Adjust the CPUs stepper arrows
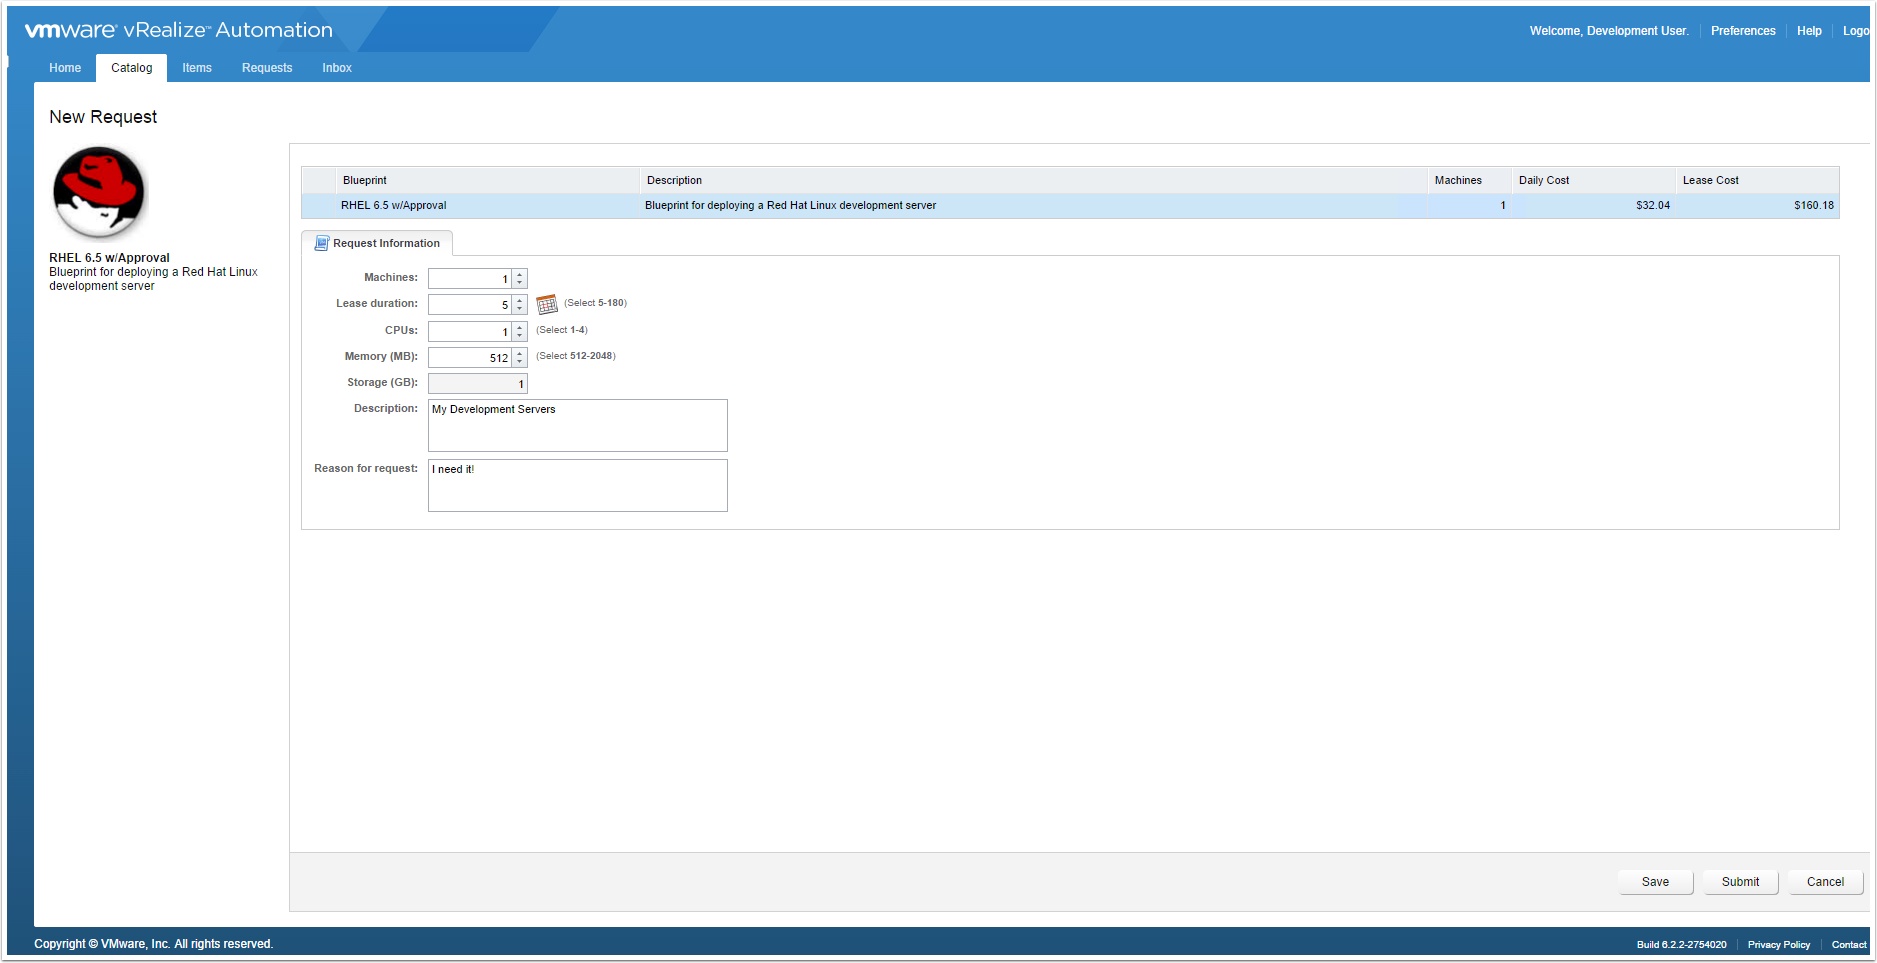Image resolution: width=1877 pixels, height=963 pixels. pyautogui.click(x=520, y=331)
